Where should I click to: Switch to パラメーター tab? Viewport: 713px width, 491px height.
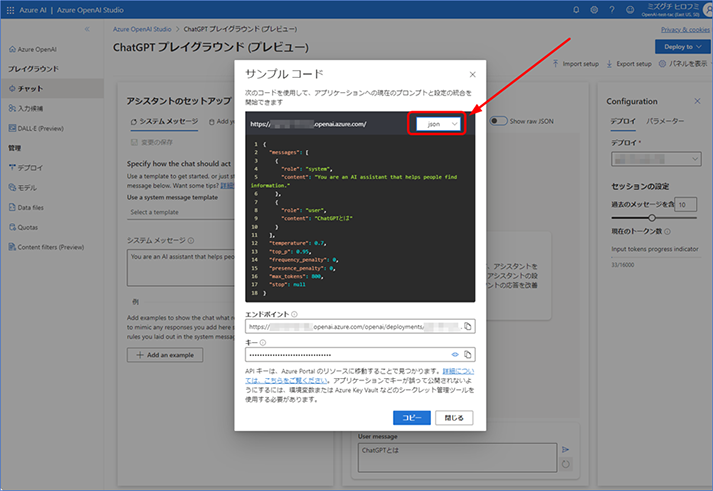pyautogui.click(x=665, y=121)
